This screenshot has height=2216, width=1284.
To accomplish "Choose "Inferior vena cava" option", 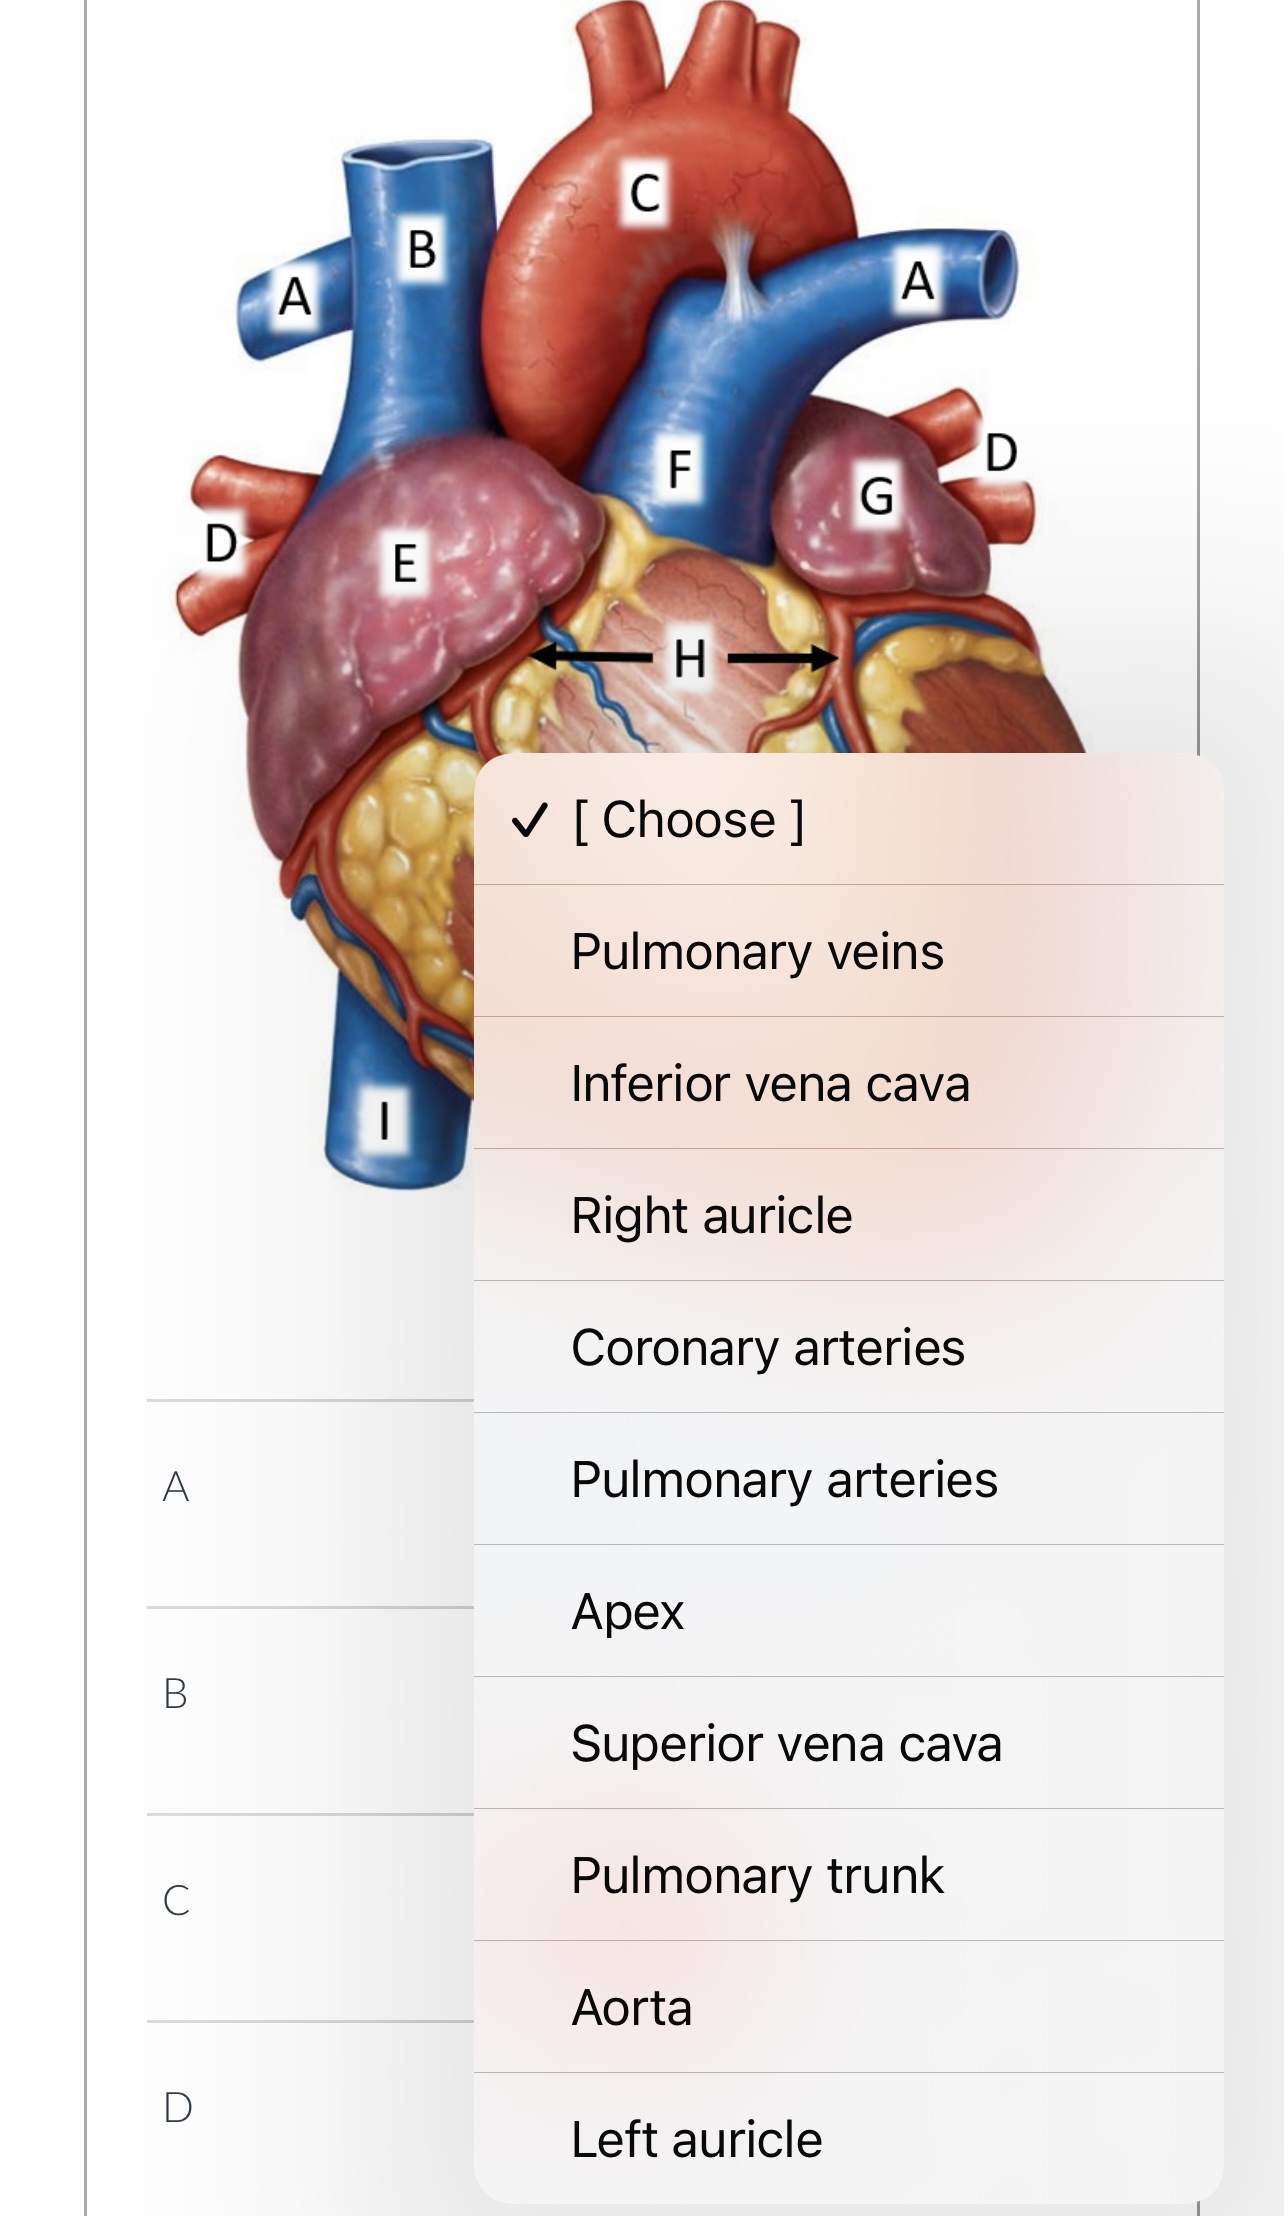I will tap(772, 1083).
